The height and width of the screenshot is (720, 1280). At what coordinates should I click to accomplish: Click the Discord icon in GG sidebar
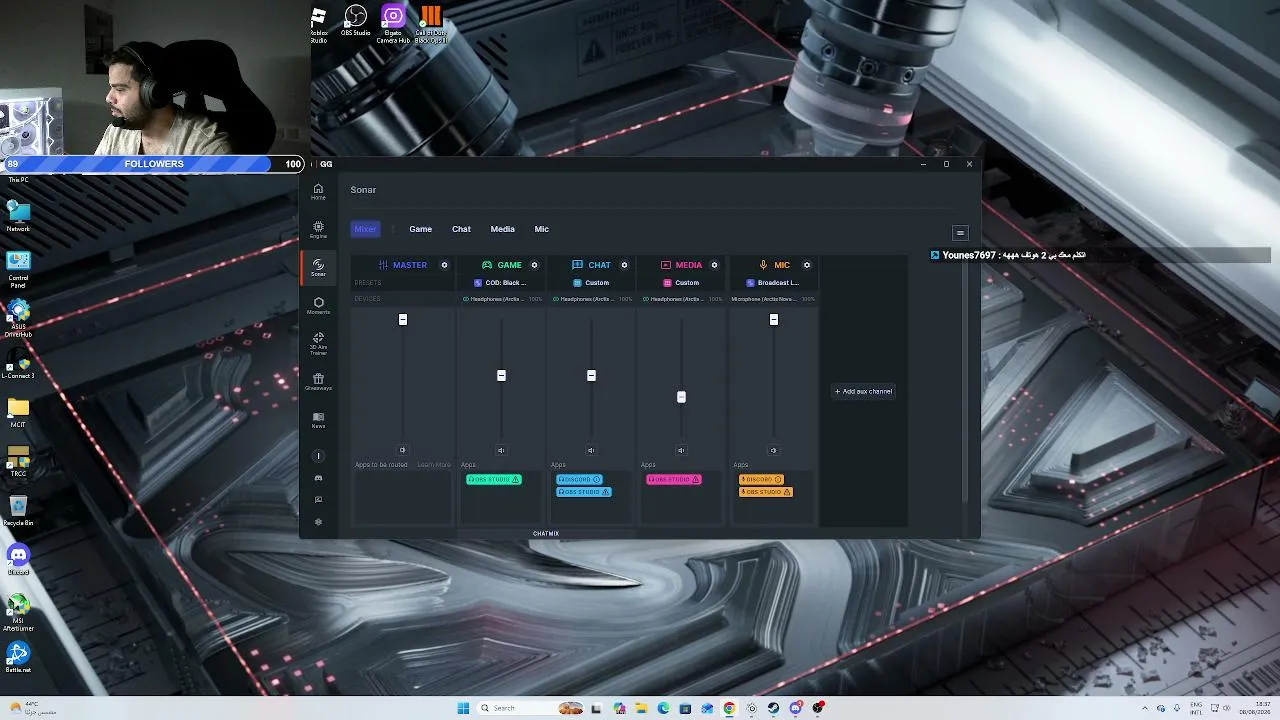318,478
